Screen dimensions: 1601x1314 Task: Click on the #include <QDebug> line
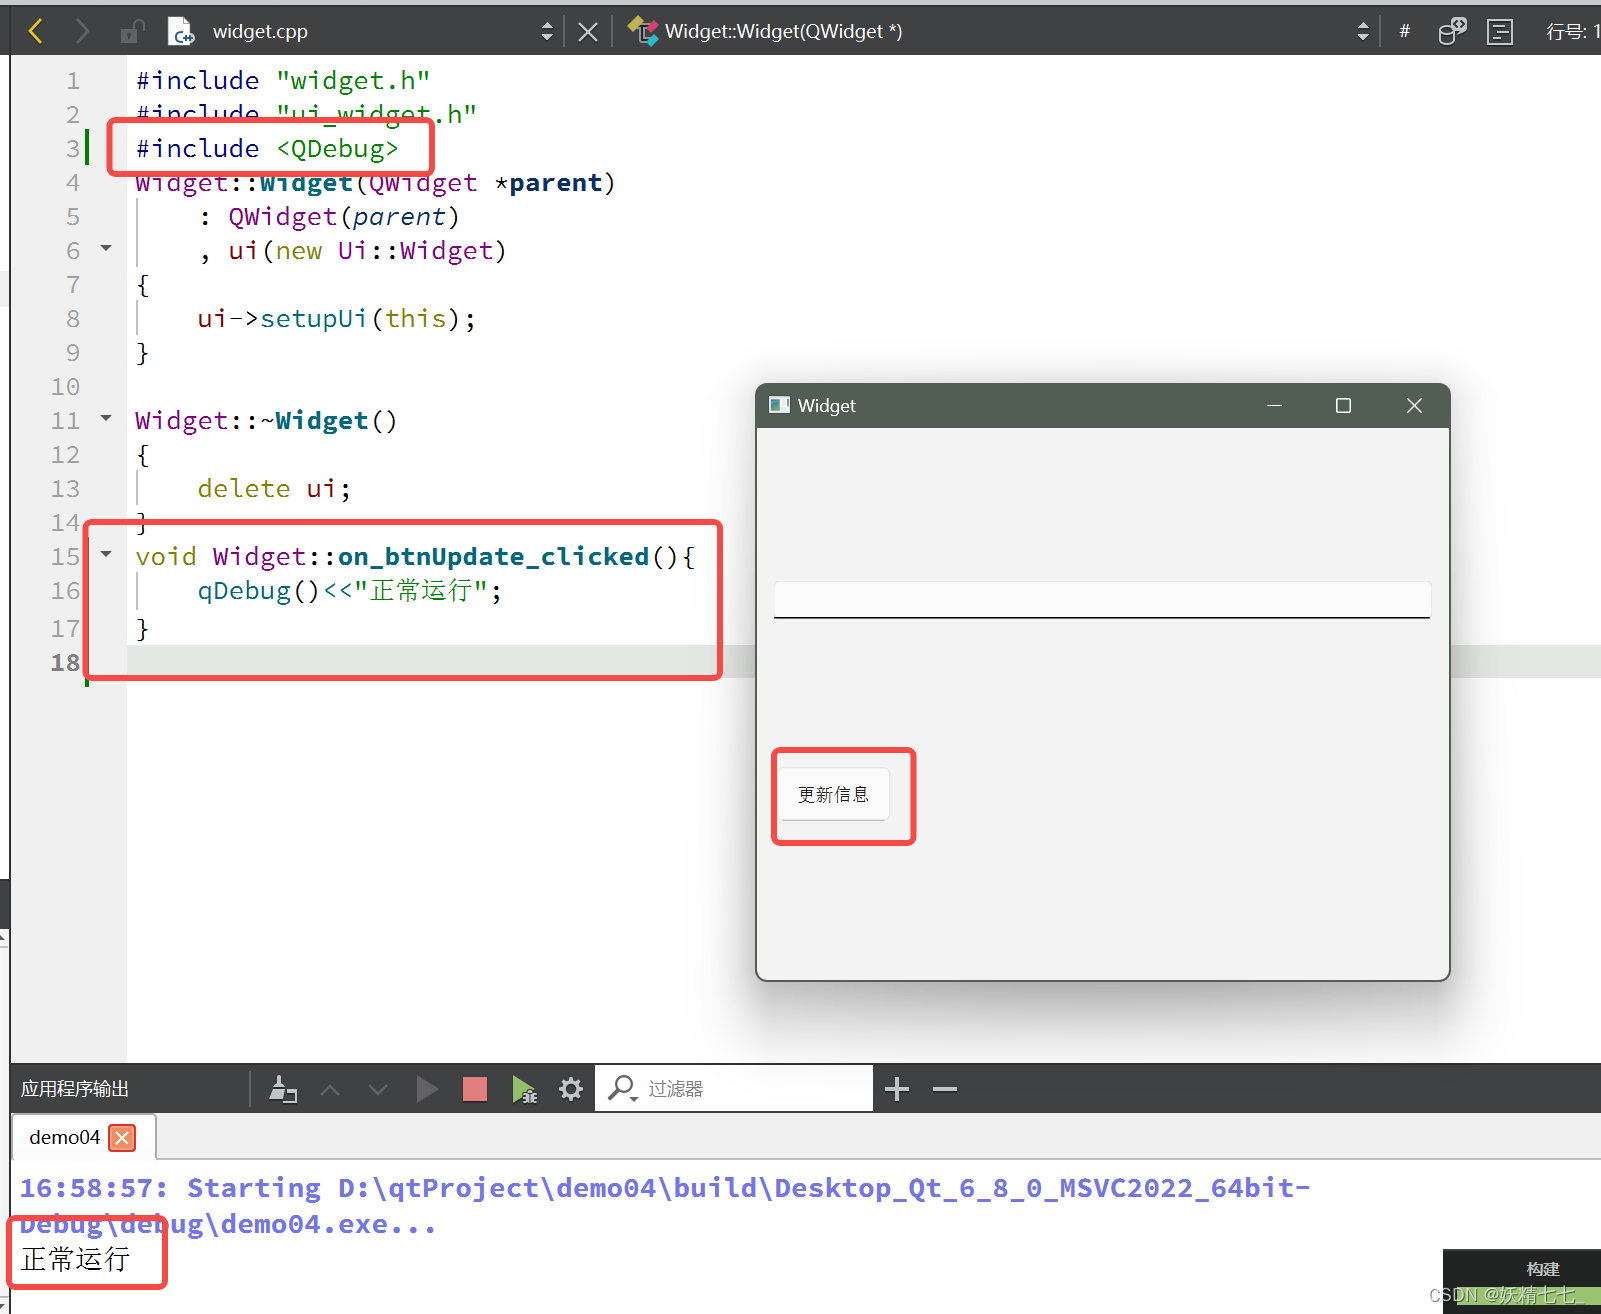point(267,148)
